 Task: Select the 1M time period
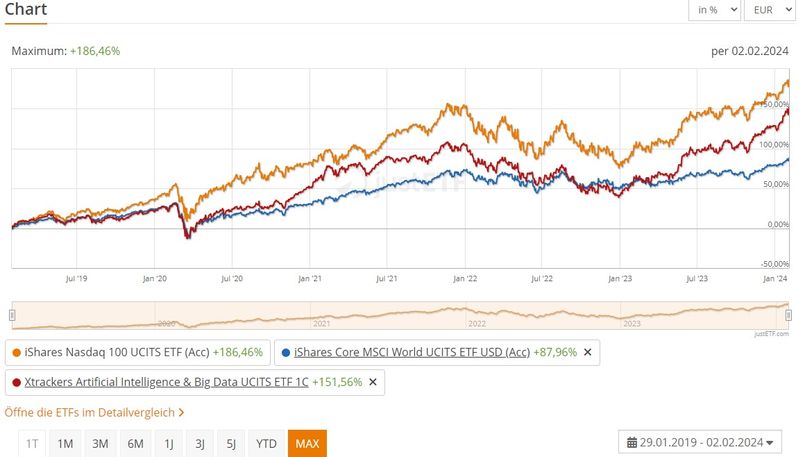tap(65, 443)
